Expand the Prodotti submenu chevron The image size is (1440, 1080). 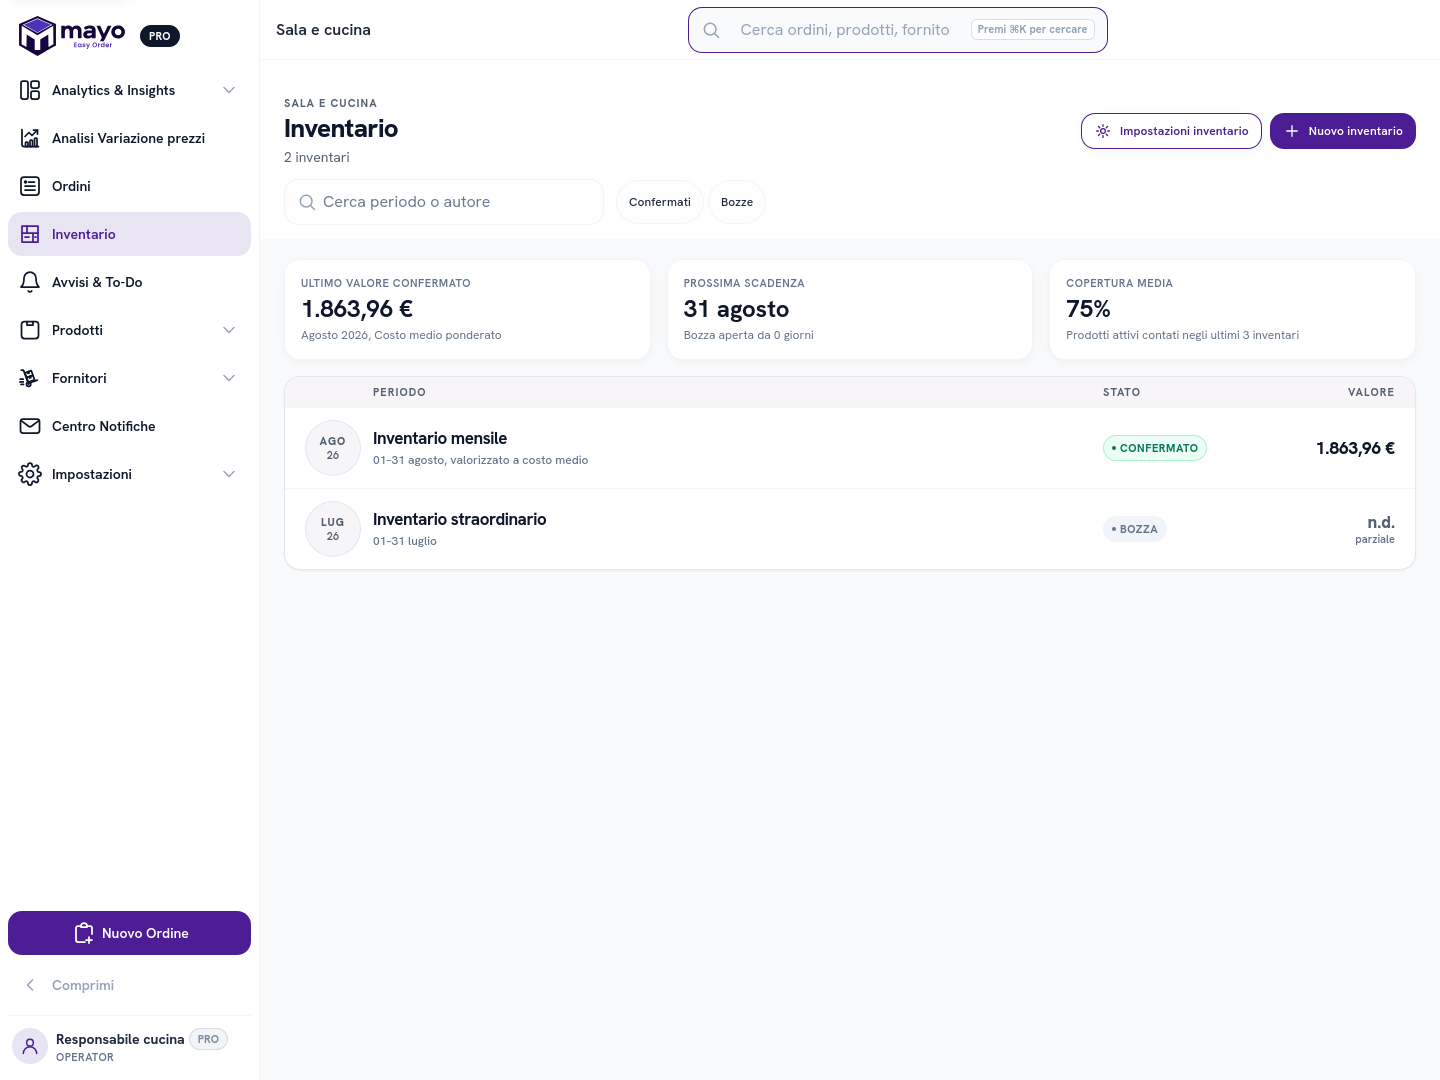pos(229,330)
